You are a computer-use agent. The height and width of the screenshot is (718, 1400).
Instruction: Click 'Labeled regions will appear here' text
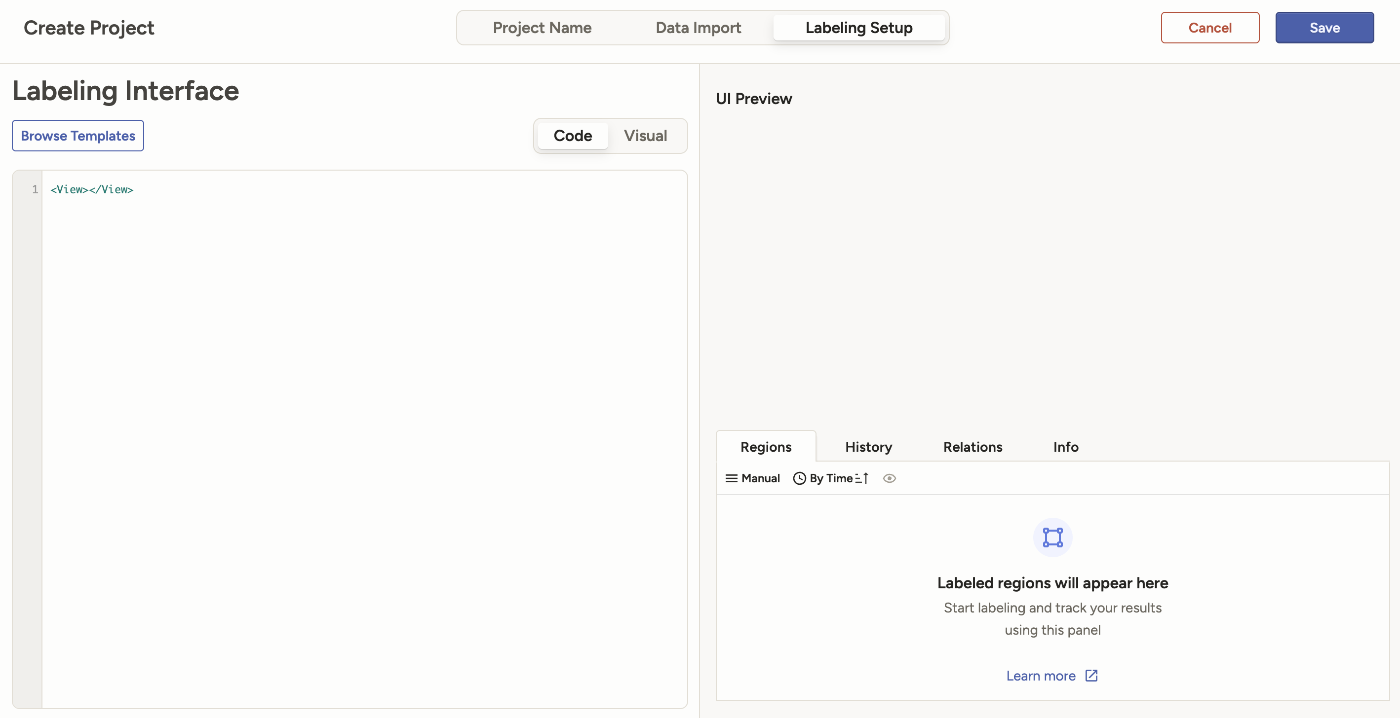(1053, 583)
